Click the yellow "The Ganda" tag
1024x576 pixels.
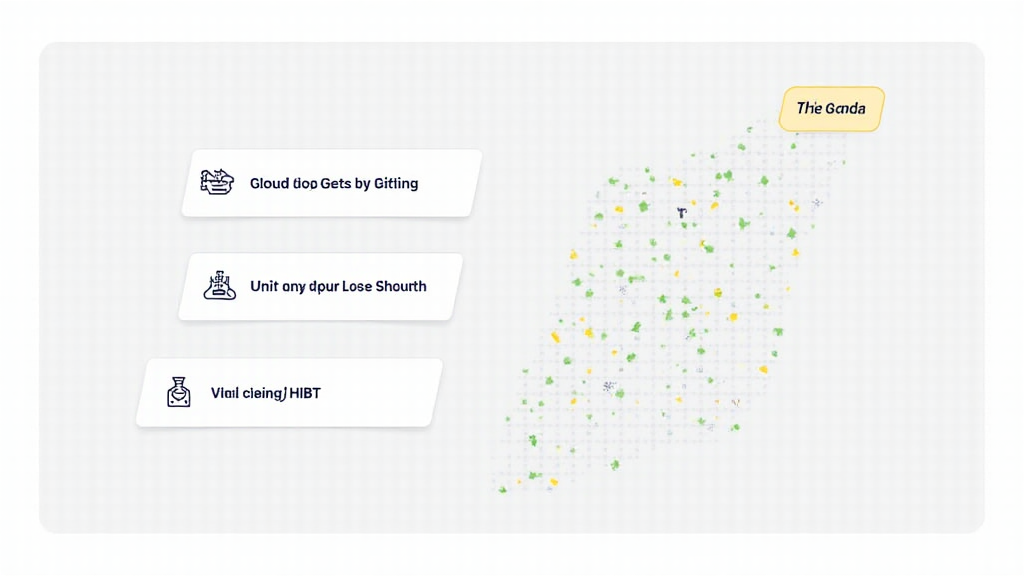point(831,108)
